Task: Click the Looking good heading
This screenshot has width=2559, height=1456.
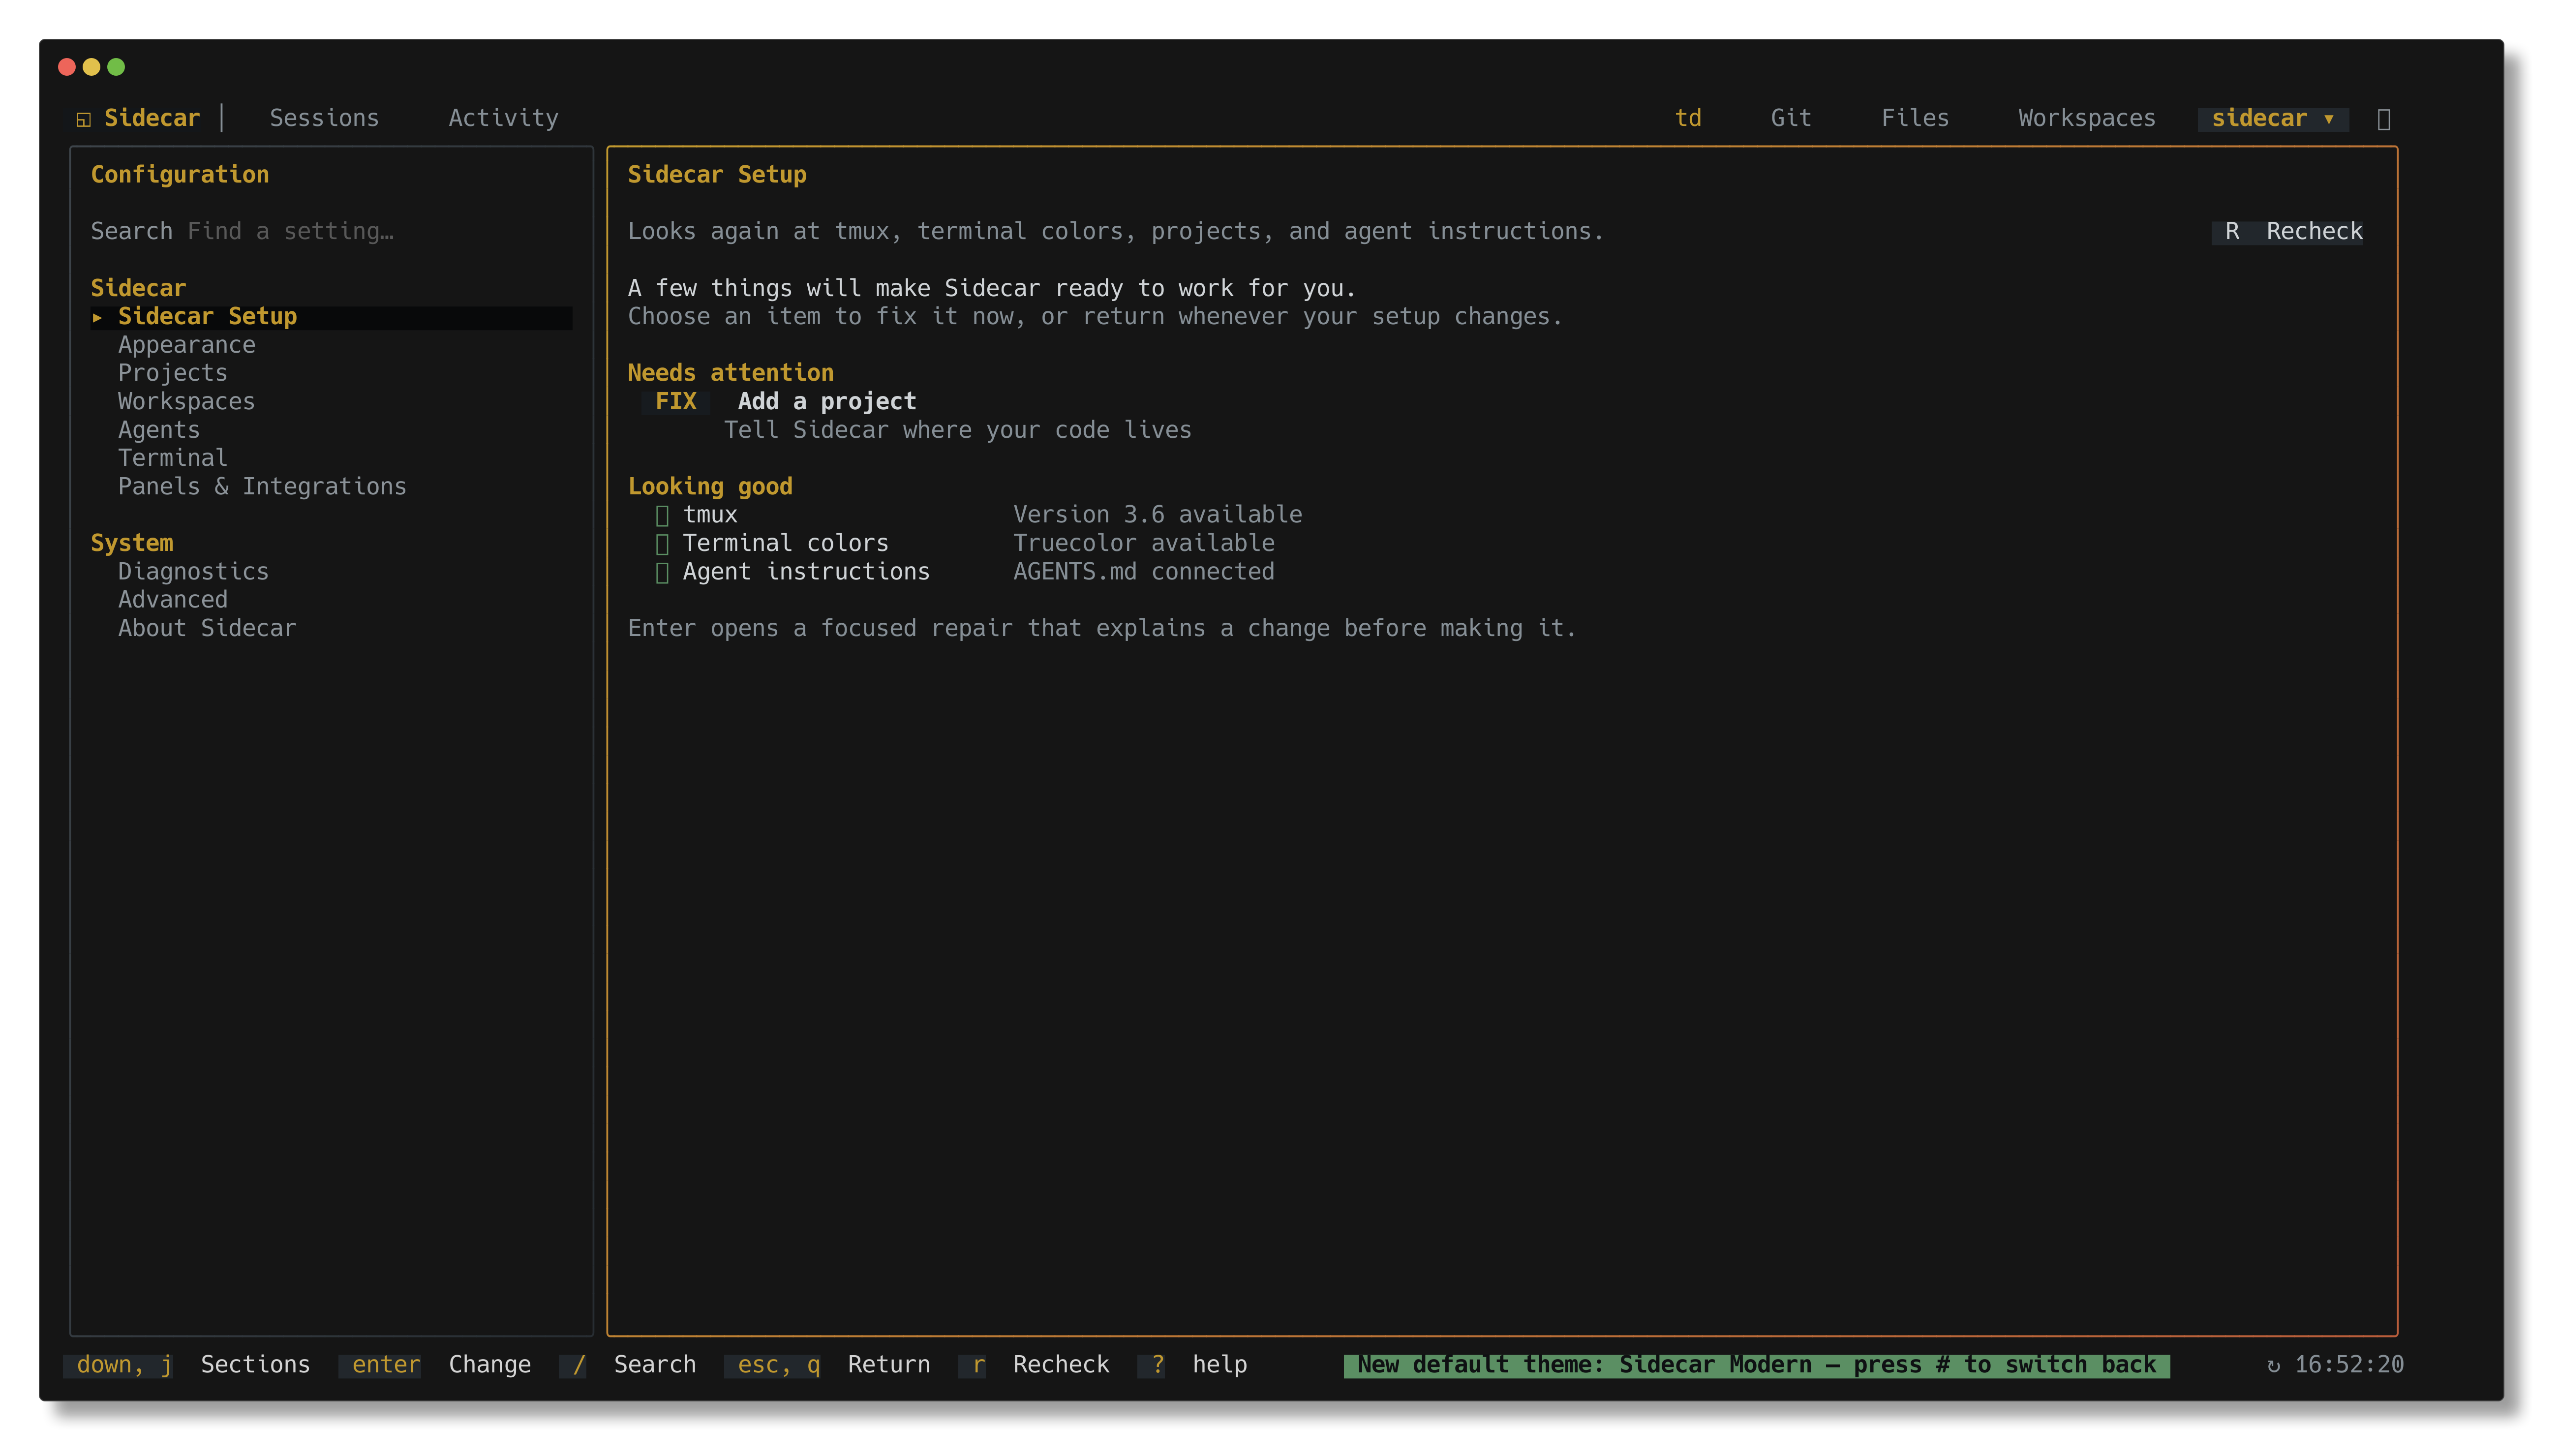Action: click(x=710, y=487)
